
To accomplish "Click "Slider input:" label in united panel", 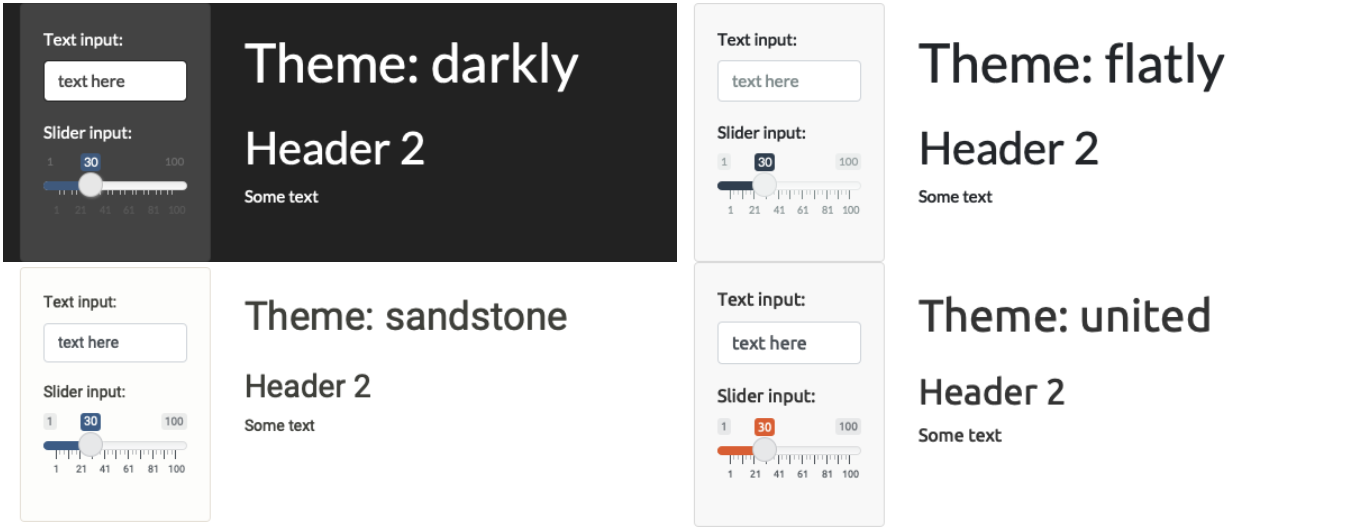I will tap(766, 396).
